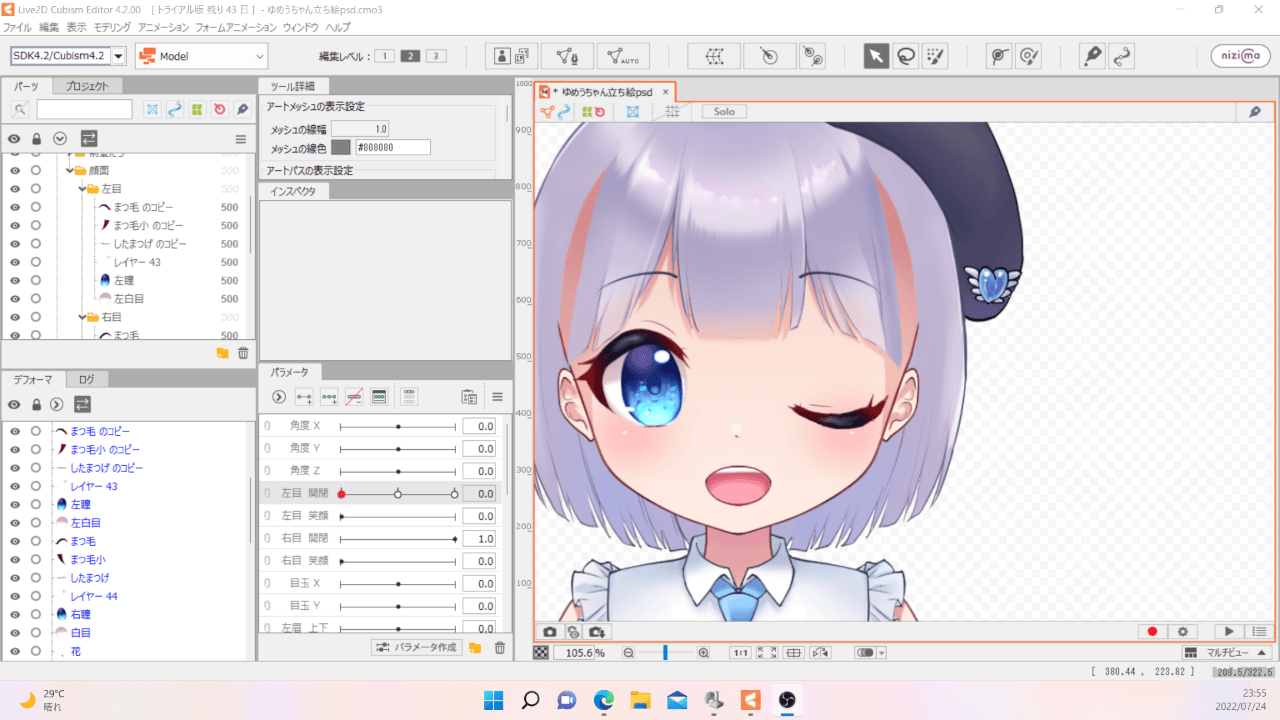Open the nizima link

(1240, 56)
